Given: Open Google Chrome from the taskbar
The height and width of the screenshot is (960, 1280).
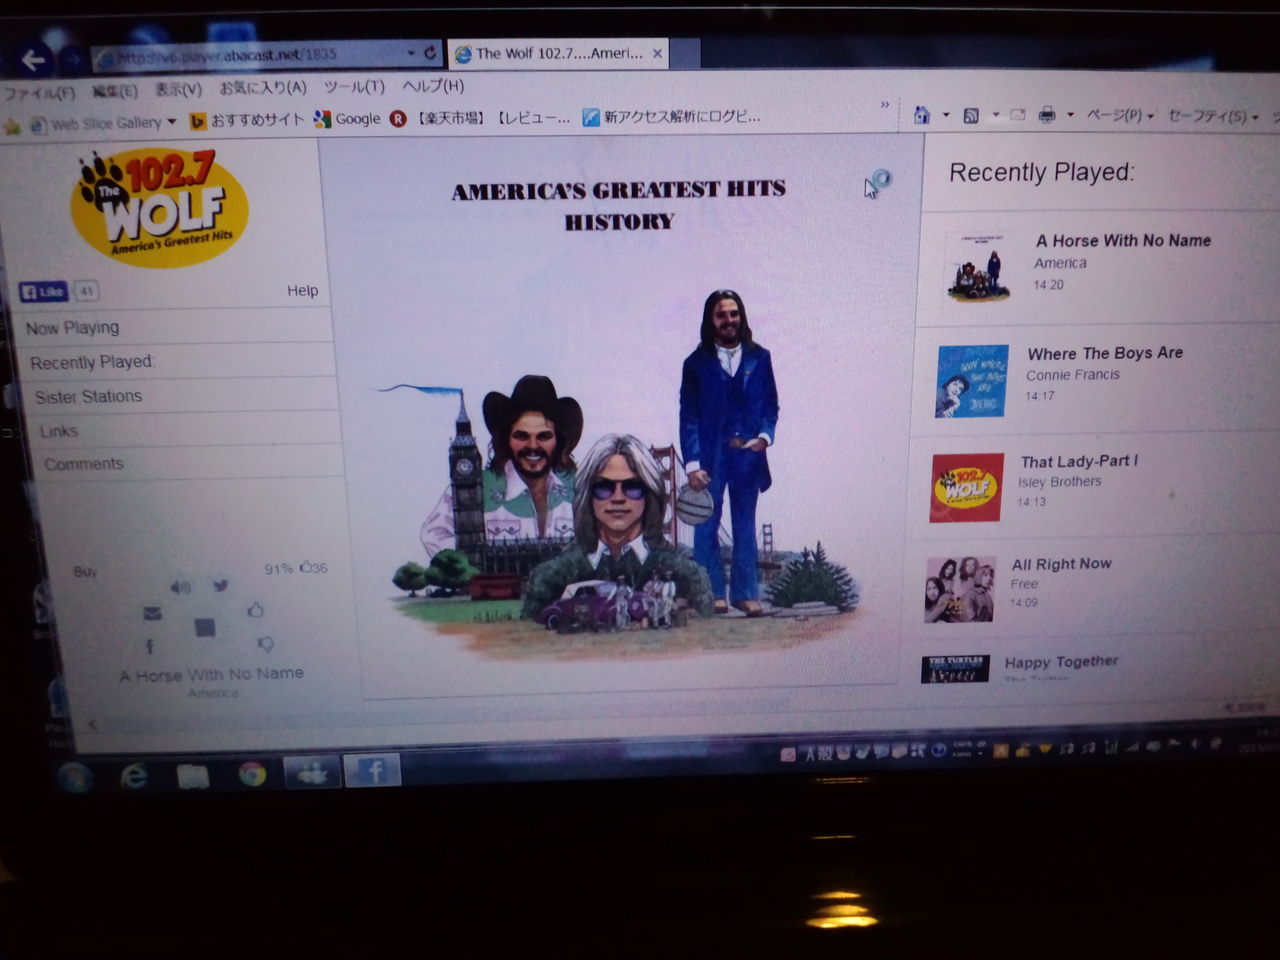Looking at the screenshot, I should [252, 774].
